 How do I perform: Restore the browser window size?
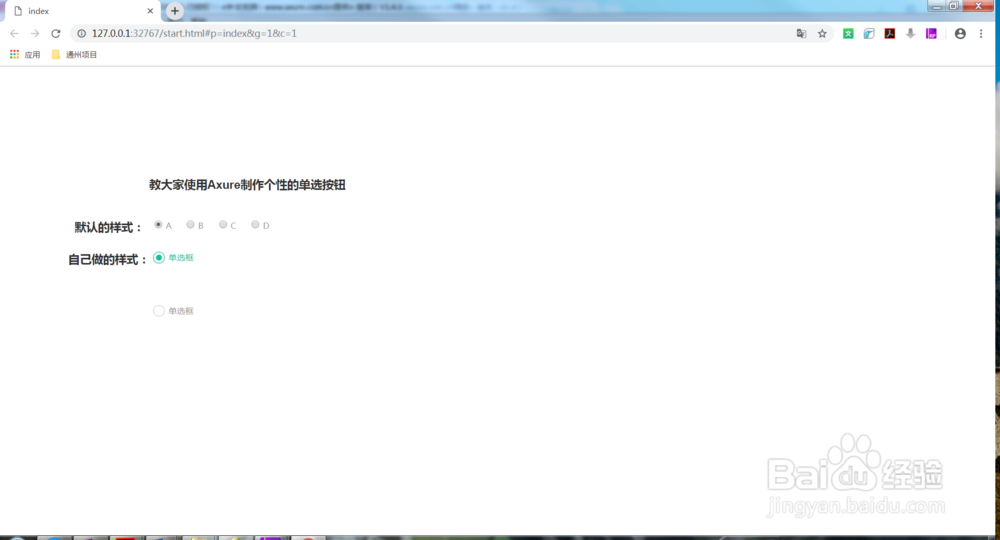[953, 6]
